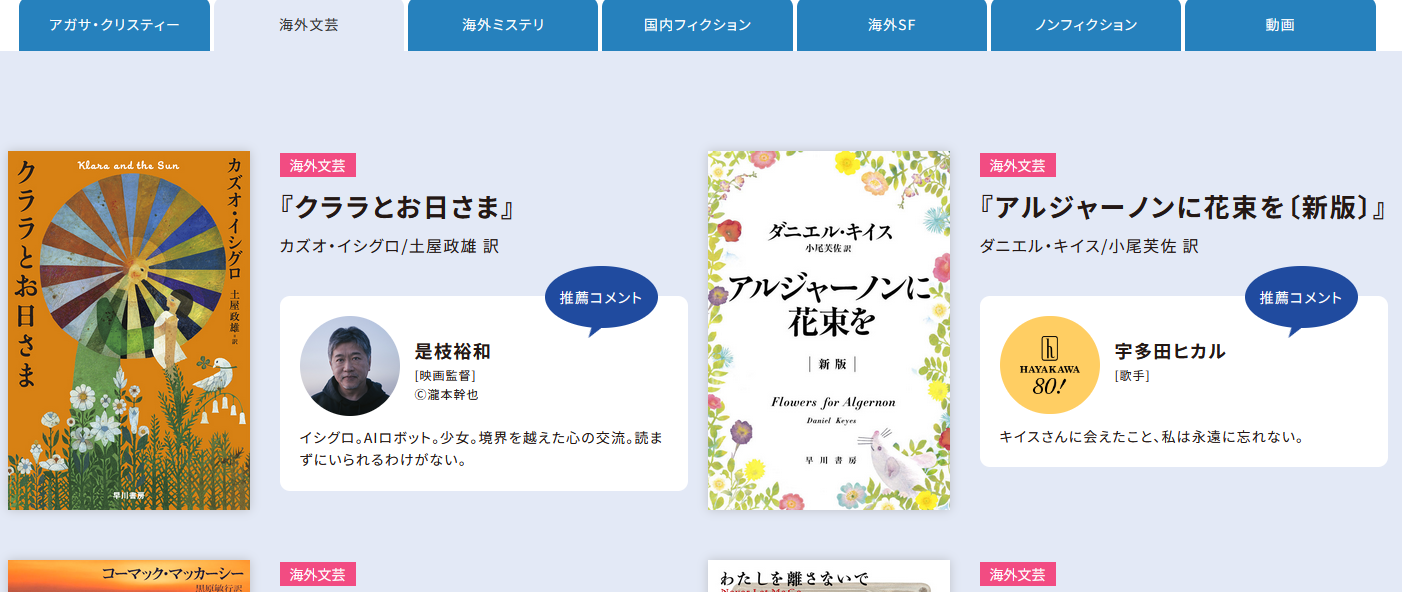1402x592 pixels.
Task: Click the comment starting イシグロ。AIロボット。
Action: click(x=481, y=449)
